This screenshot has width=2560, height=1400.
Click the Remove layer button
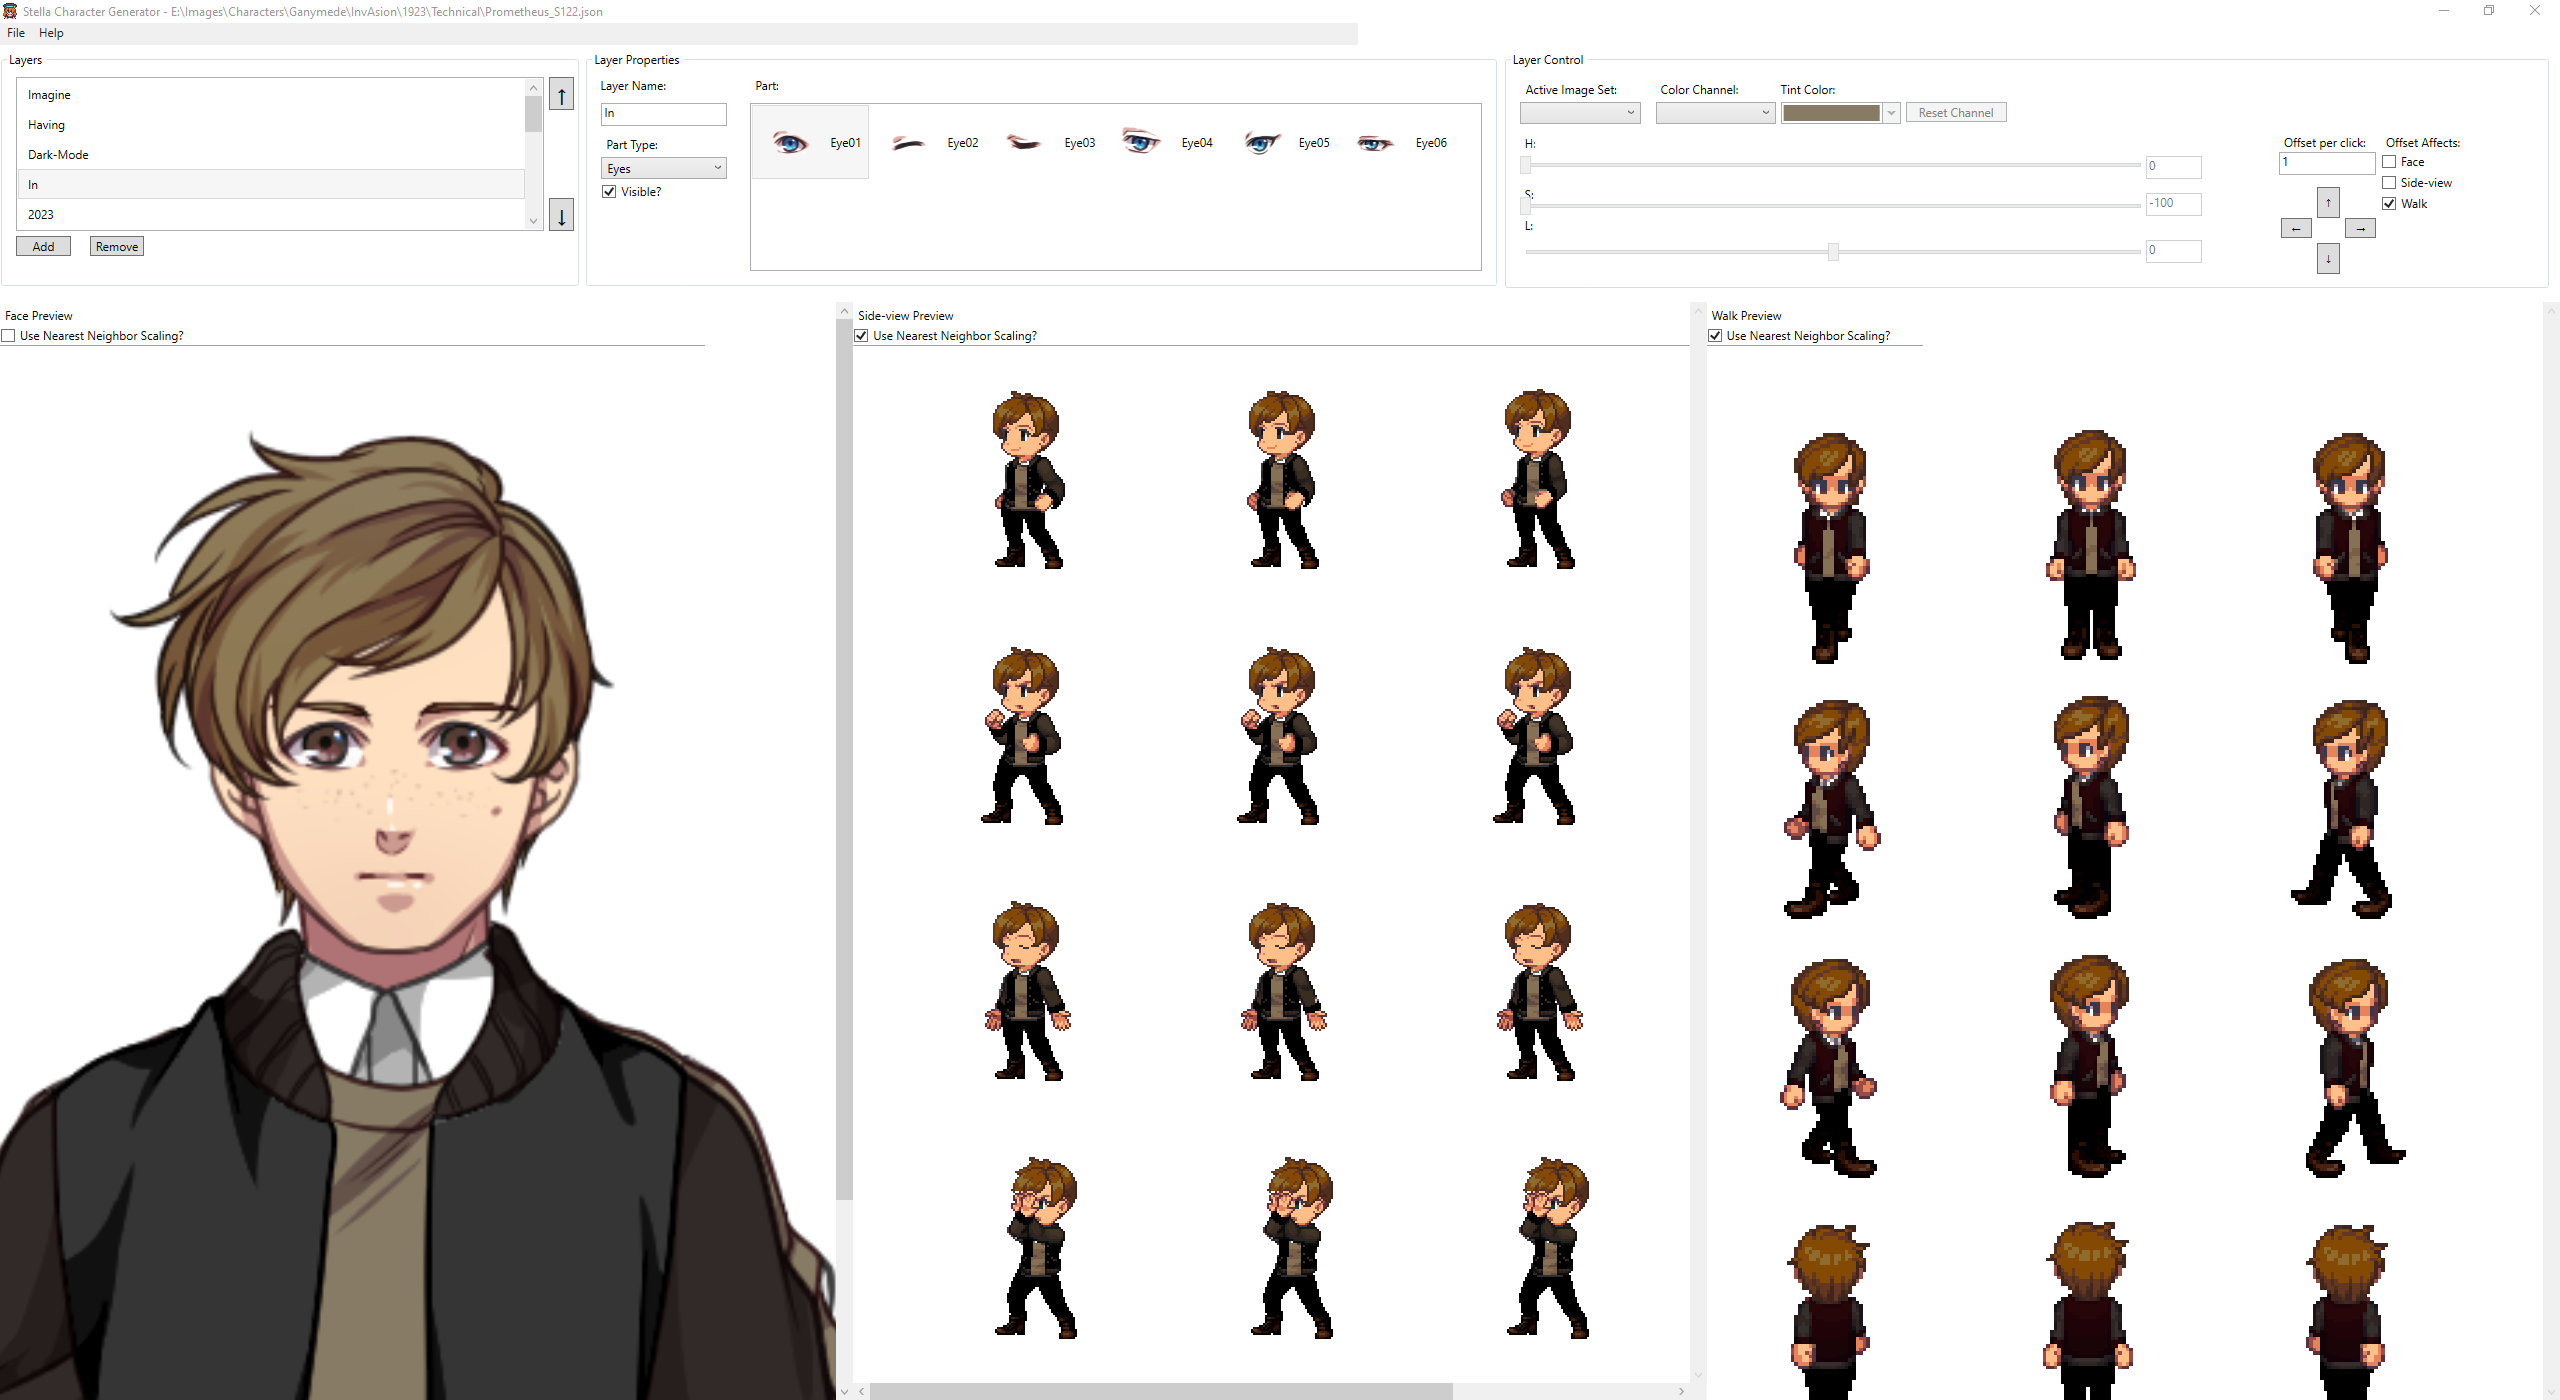[117, 246]
